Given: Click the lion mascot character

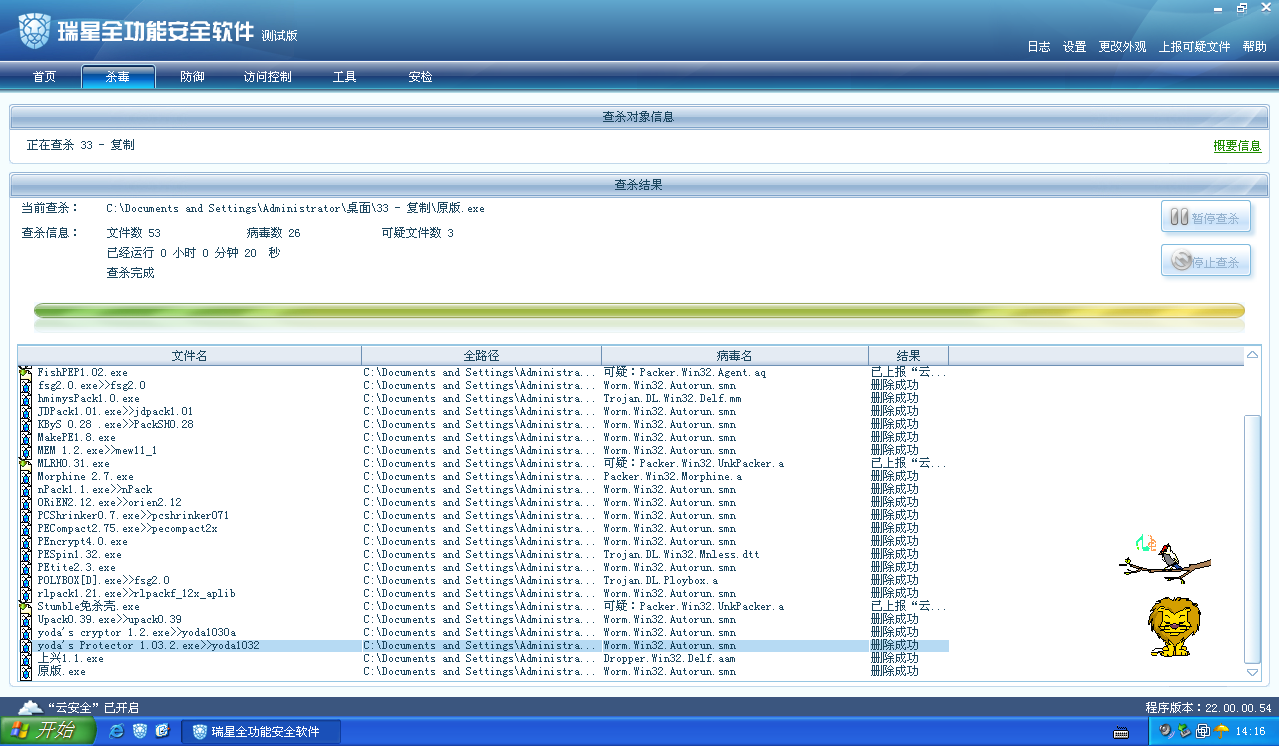Looking at the screenshot, I should [1174, 628].
